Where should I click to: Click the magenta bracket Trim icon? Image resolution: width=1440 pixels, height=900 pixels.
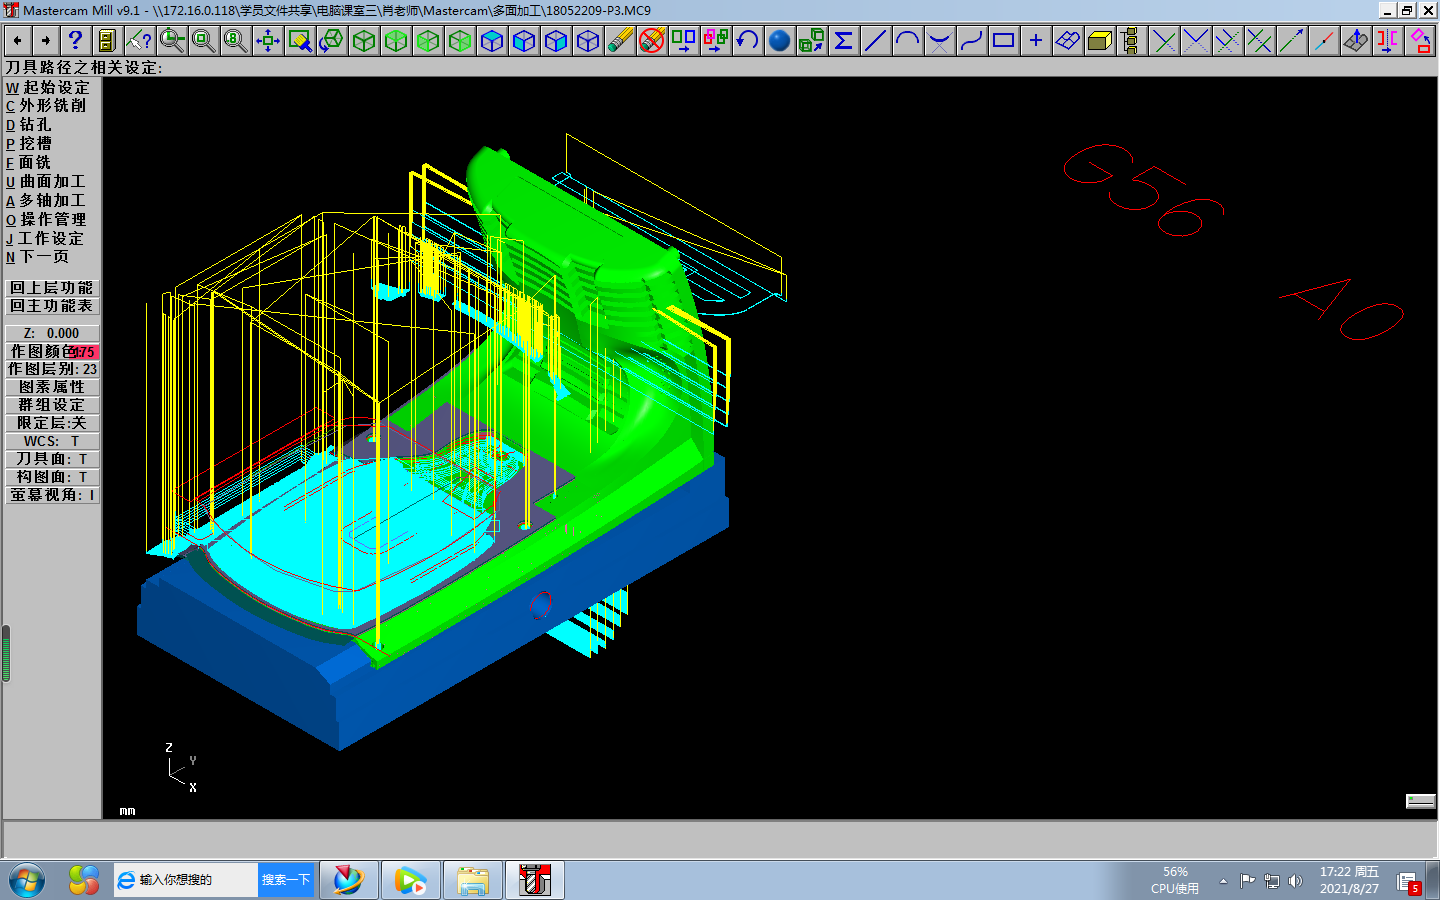(1388, 41)
